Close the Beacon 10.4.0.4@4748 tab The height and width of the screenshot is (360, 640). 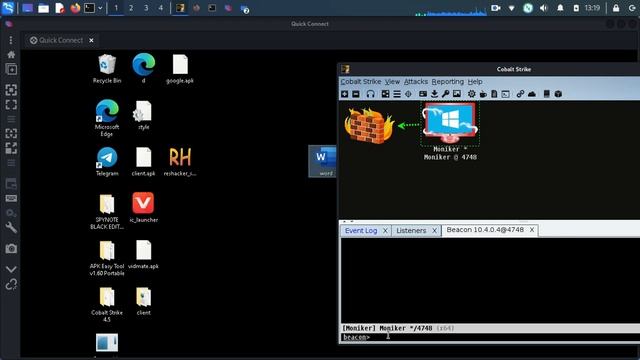(532, 230)
